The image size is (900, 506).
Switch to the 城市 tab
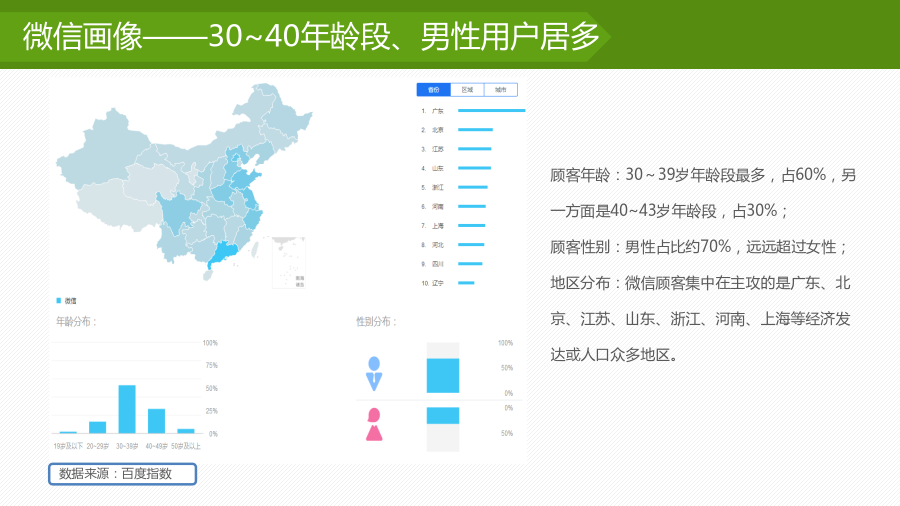501,89
